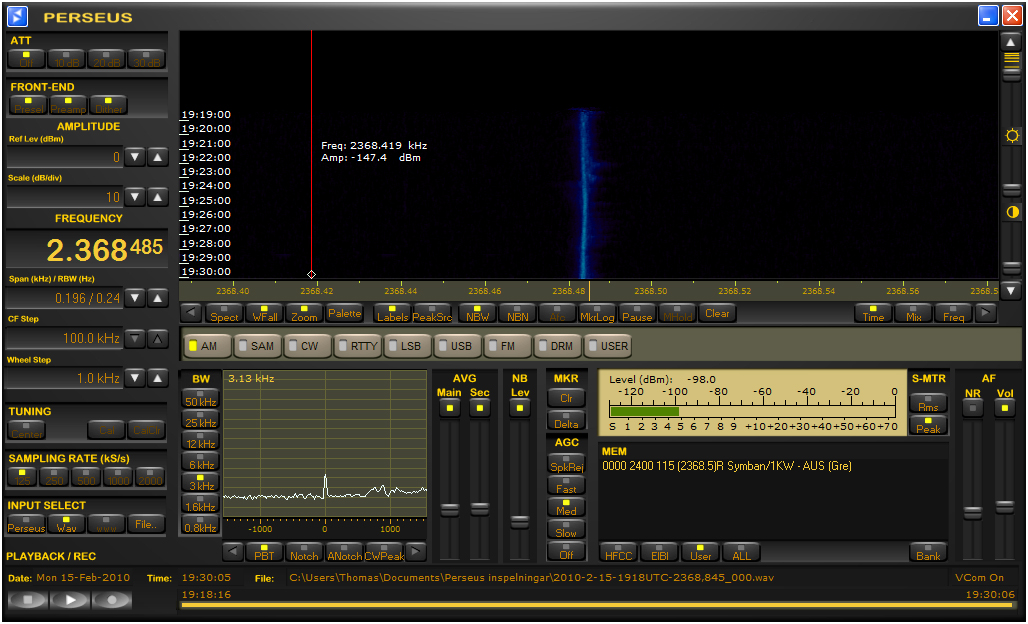Click the AF Vol slider handle

1004,507
